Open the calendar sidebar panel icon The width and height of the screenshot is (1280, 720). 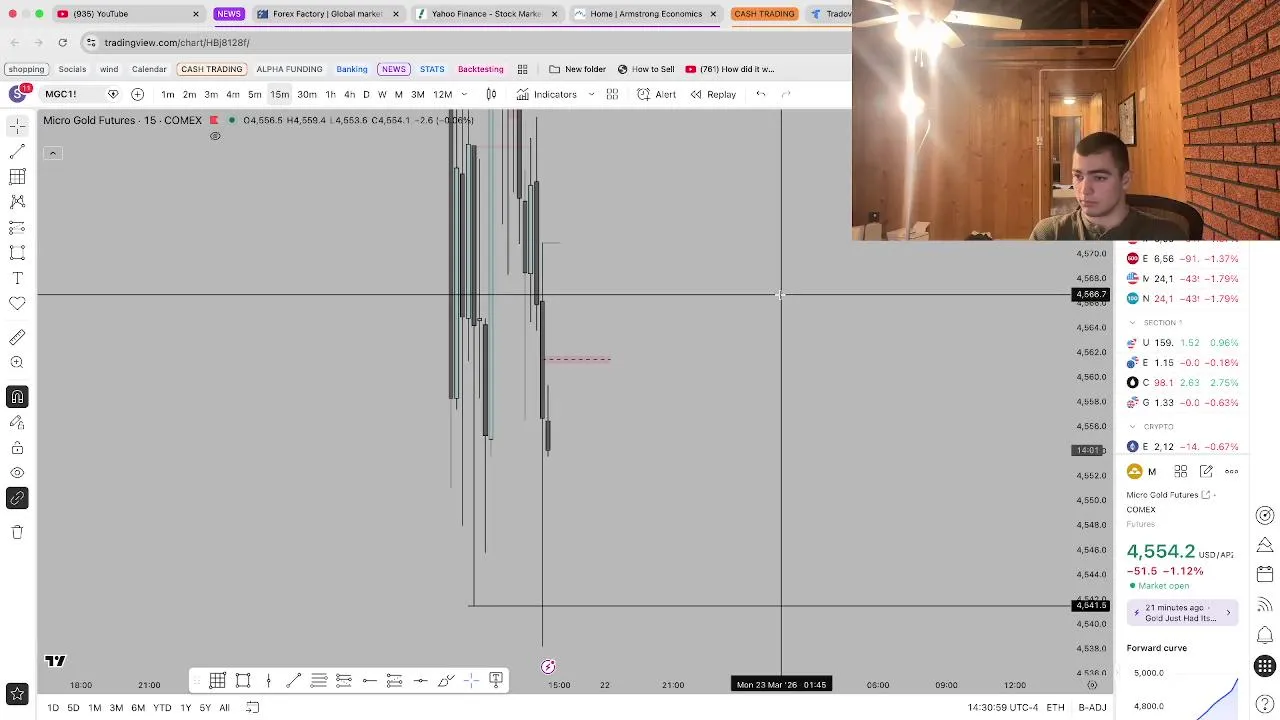[1265, 575]
